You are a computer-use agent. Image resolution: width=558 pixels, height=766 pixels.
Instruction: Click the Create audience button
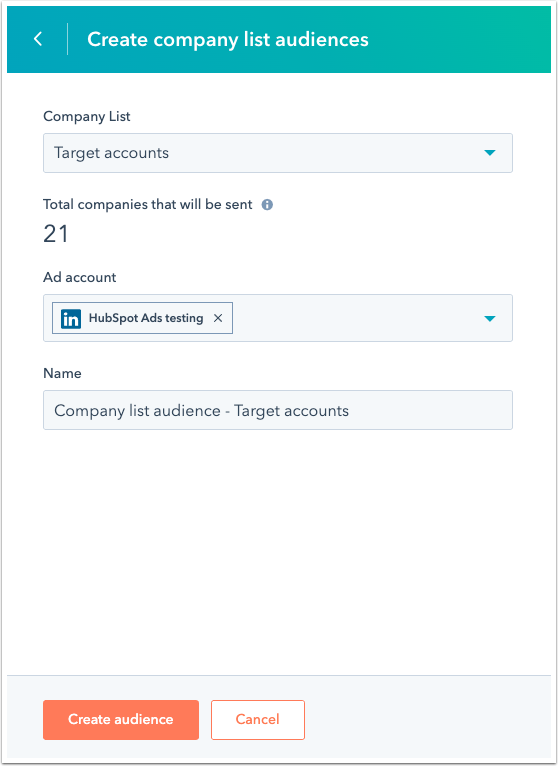(x=121, y=720)
